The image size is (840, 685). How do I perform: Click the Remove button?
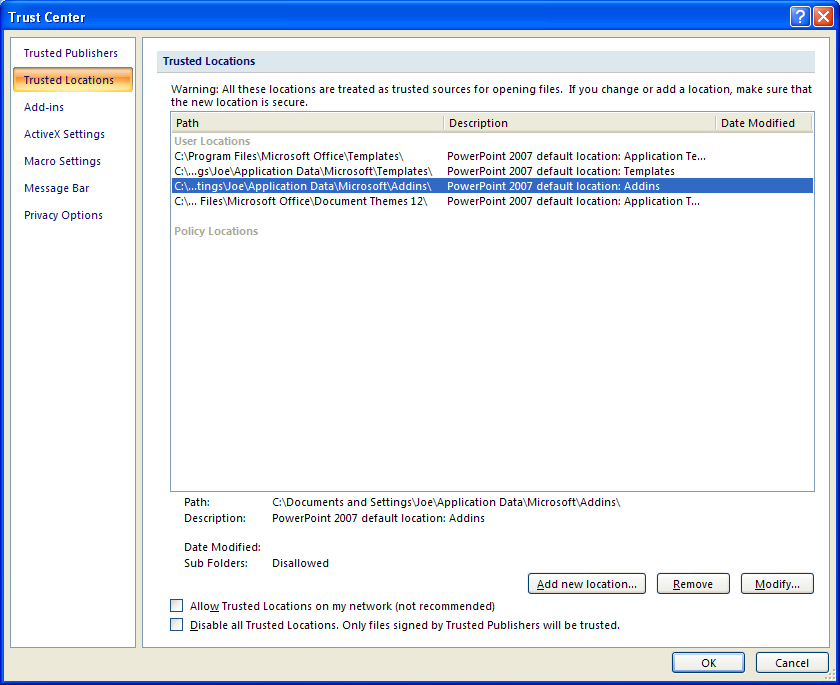click(693, 584)
